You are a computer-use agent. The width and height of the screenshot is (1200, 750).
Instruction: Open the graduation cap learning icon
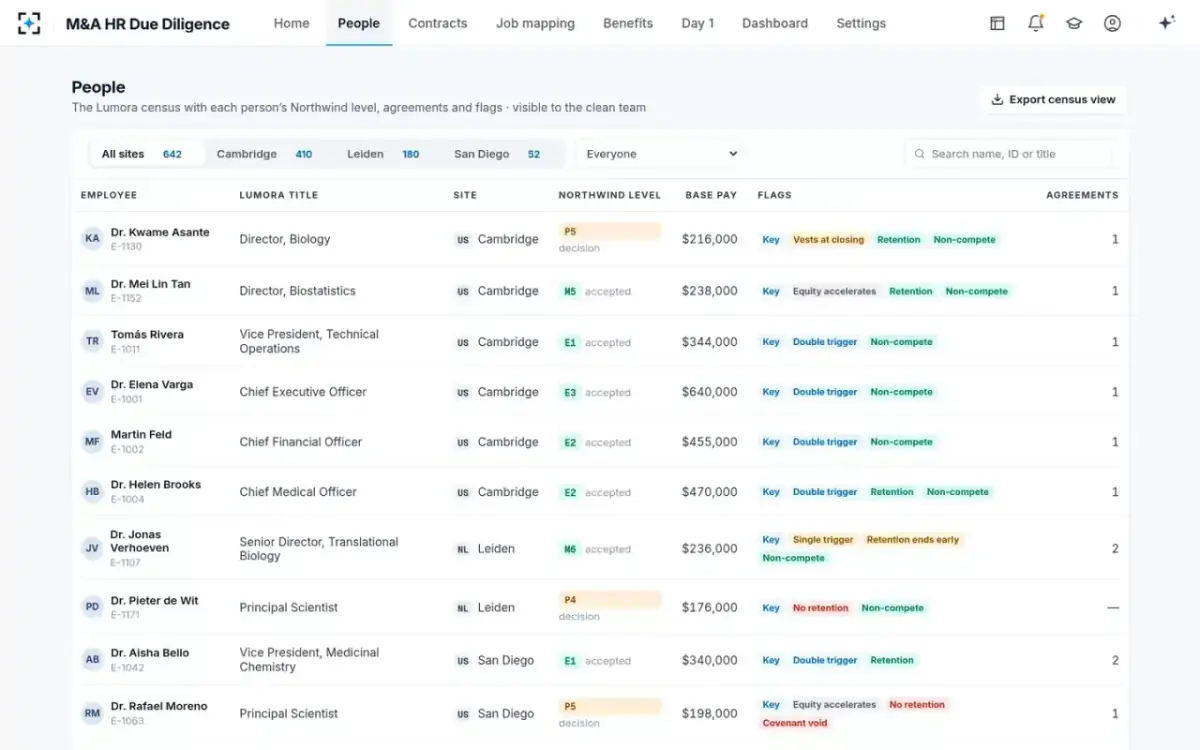1074,23
